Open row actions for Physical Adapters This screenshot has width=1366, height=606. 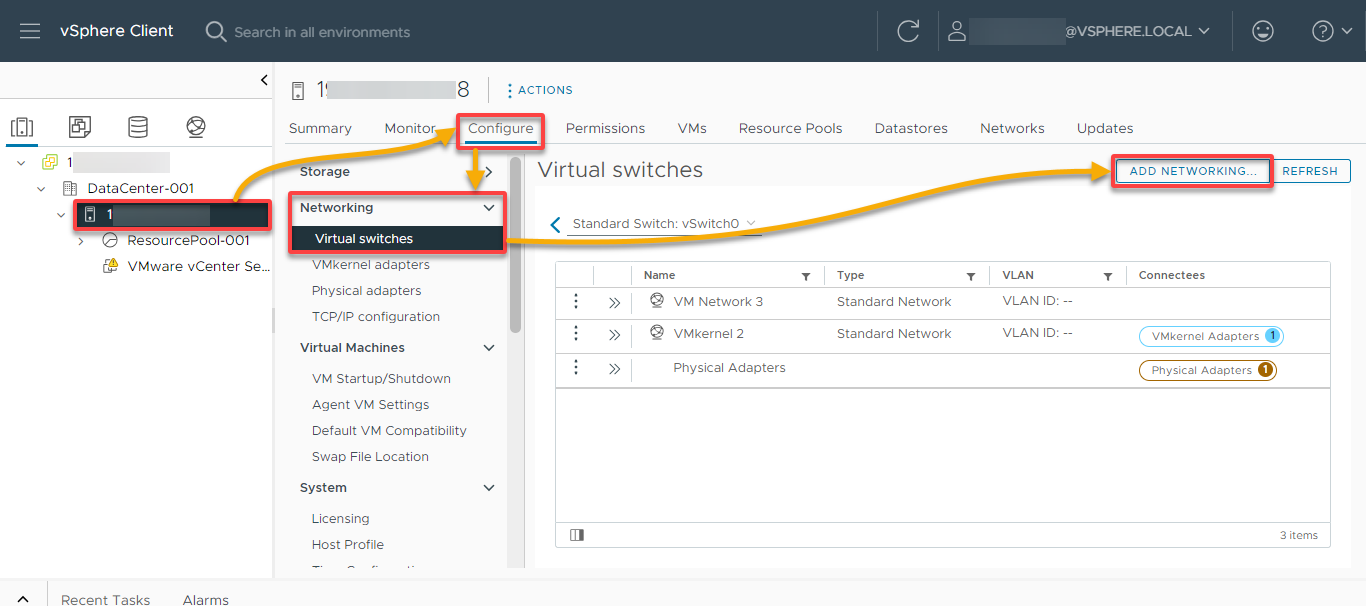[x=576, y=367]
